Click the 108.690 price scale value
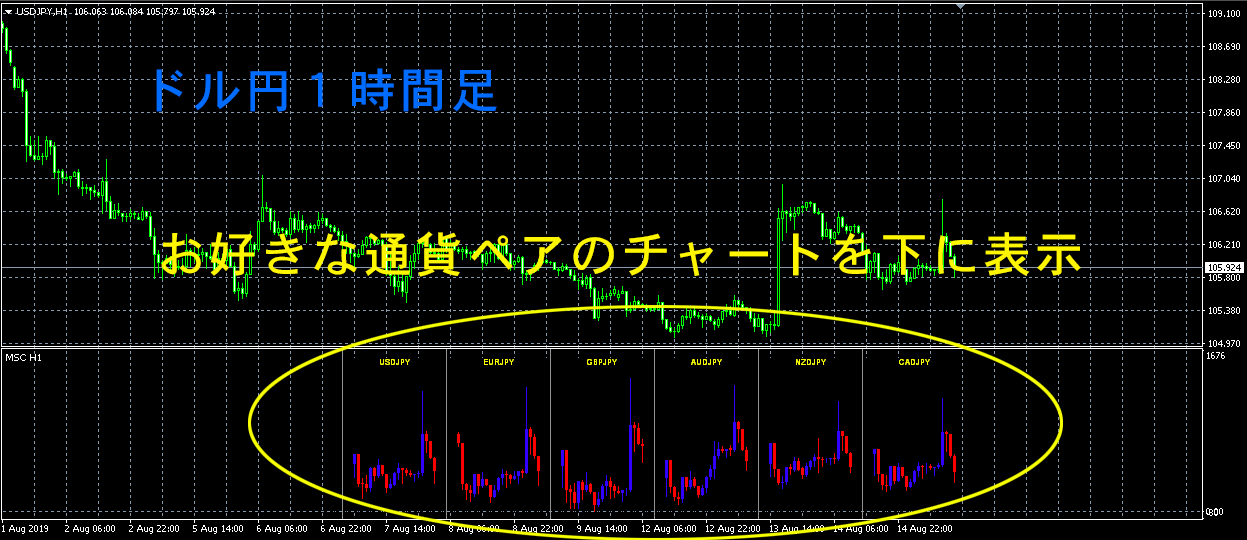 (1224, 47)
